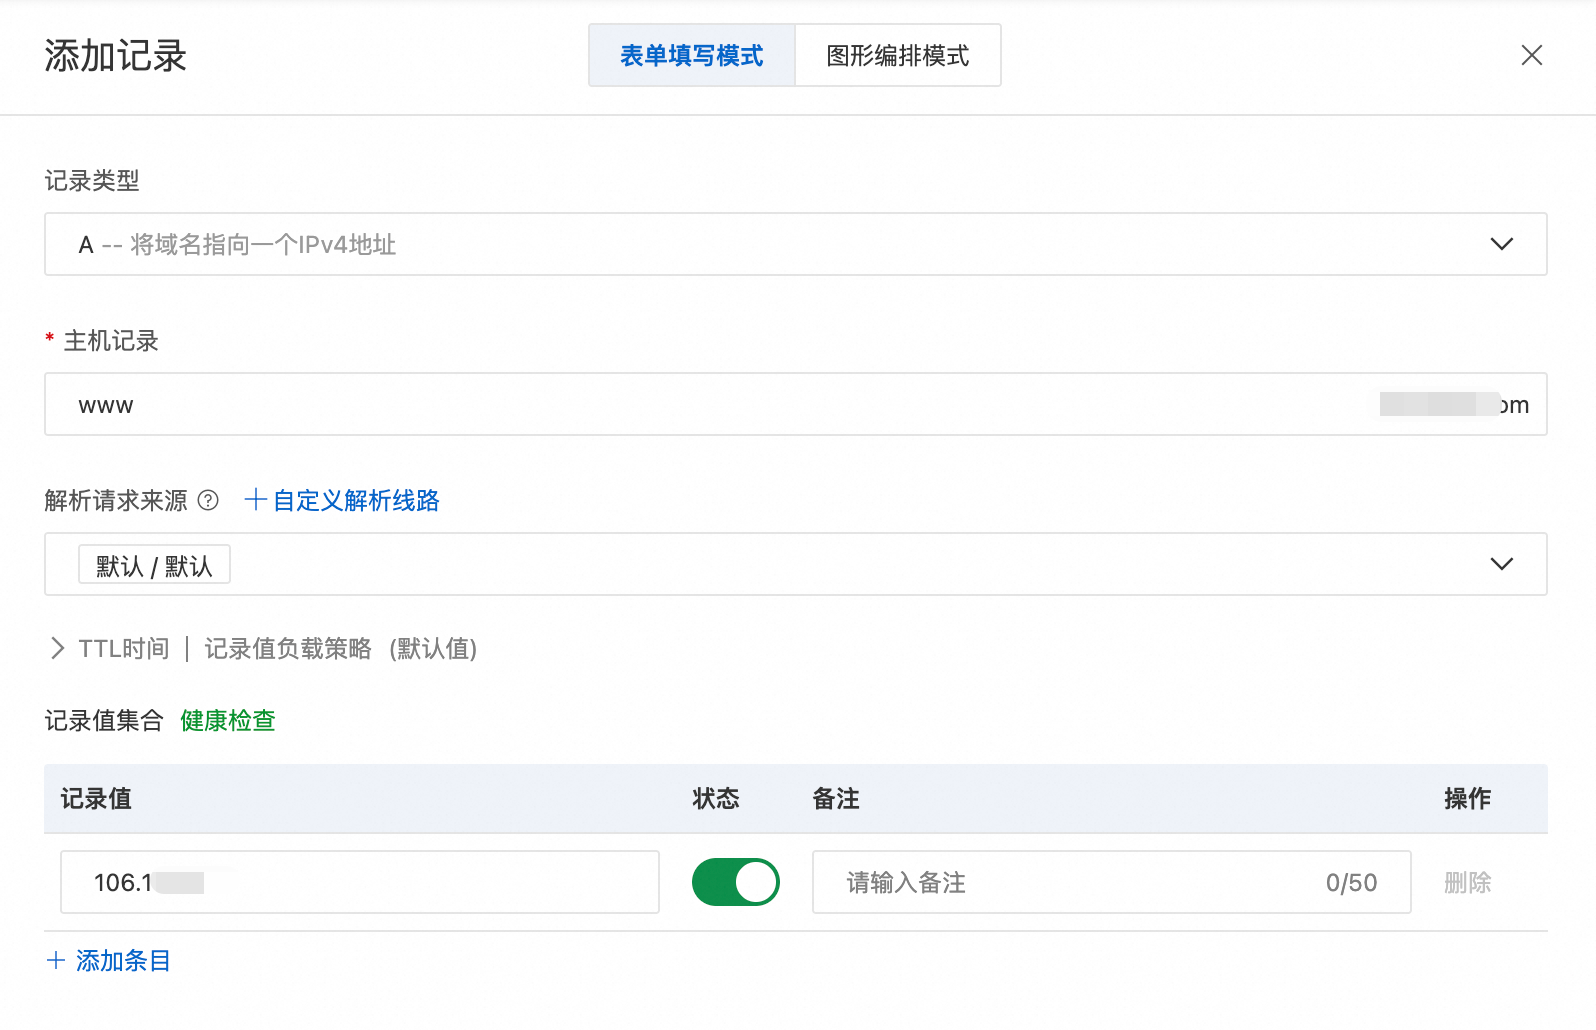The image size is (1596, 1030).
Task: Click the 请输入备注 remark field
Action: (1070, 882)
